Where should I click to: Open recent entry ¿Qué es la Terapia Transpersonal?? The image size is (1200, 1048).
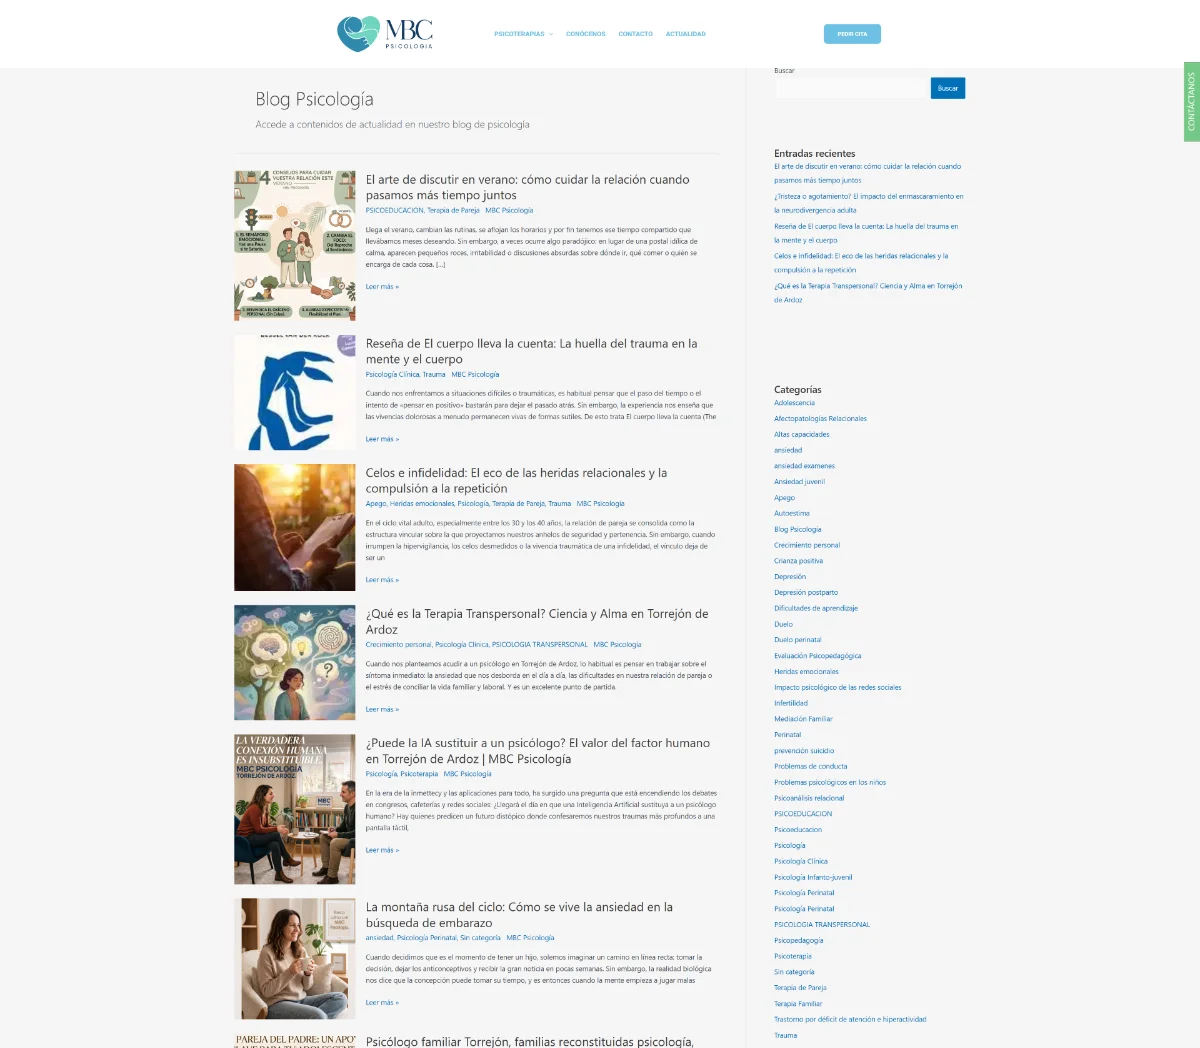[868, 293]
